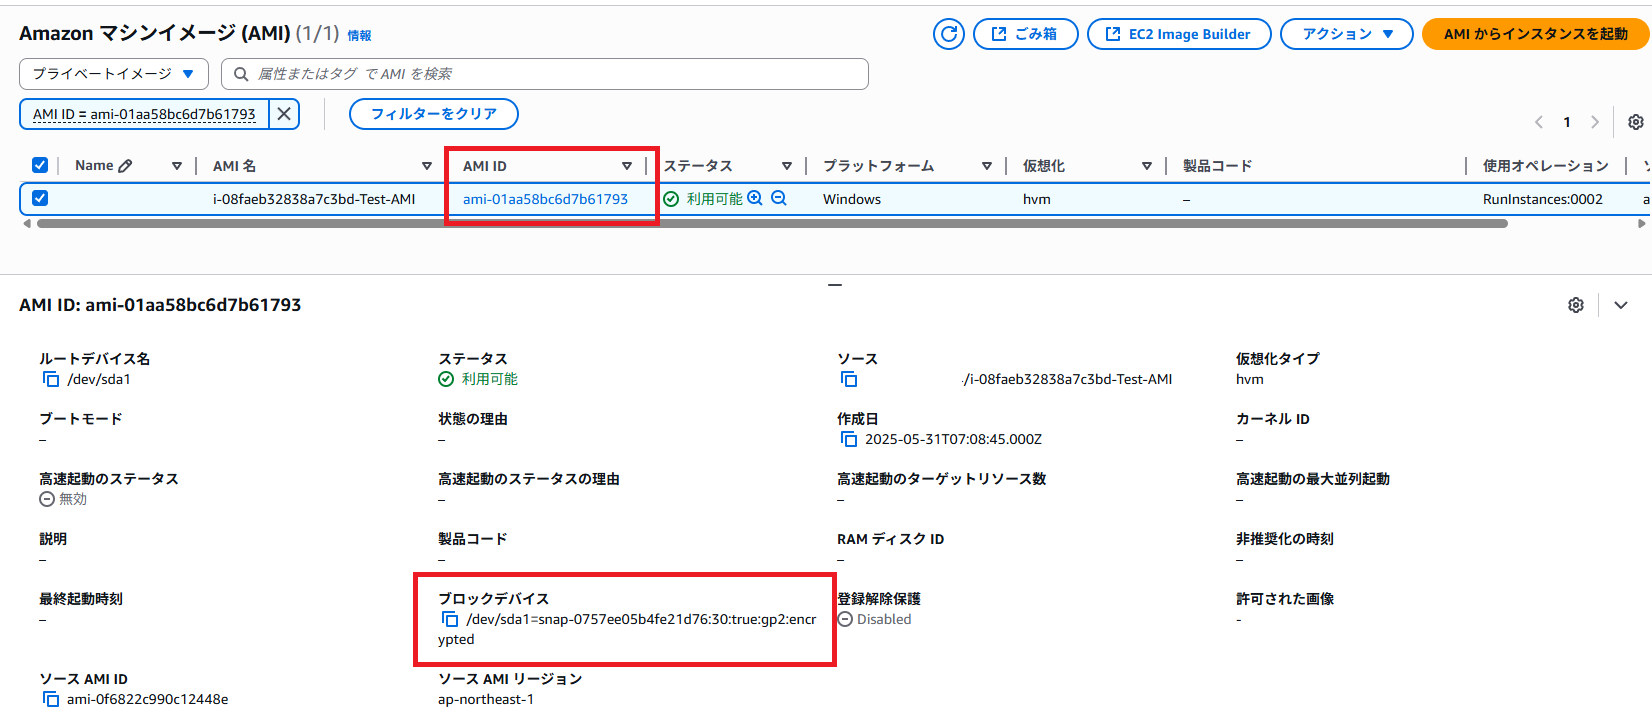Clear filters with フィルターをクリア
The height and width of the screenshot is (714, 1652).
pyautogui.click(x=434, y=114)
